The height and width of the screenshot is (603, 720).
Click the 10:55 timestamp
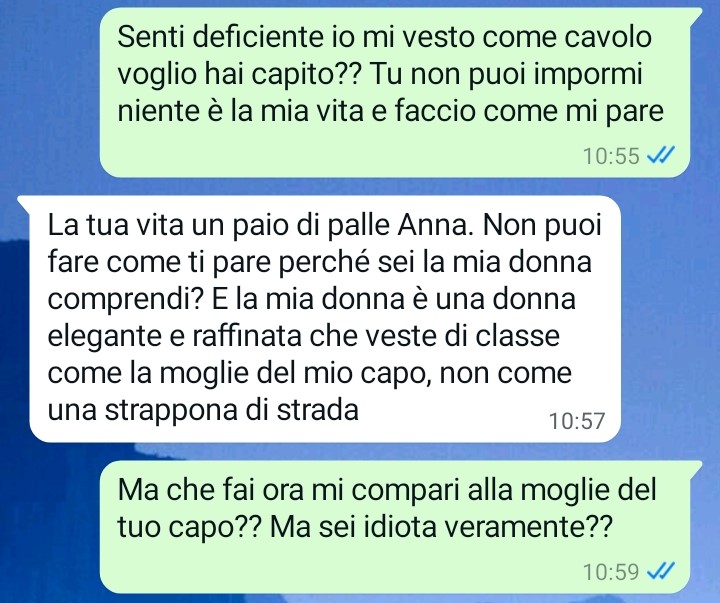point(611,156)
